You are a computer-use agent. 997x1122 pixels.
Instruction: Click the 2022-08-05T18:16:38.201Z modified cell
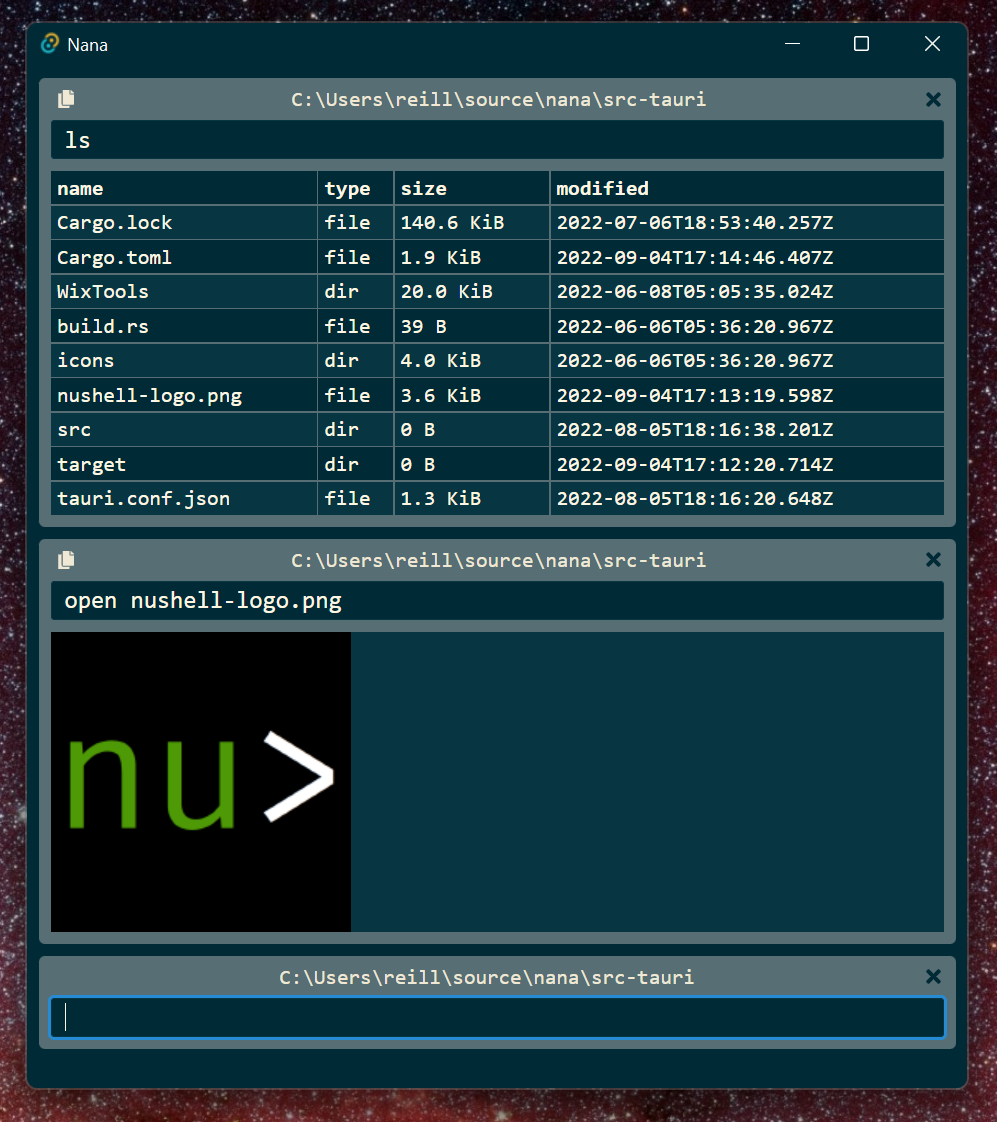coord(747,429)
